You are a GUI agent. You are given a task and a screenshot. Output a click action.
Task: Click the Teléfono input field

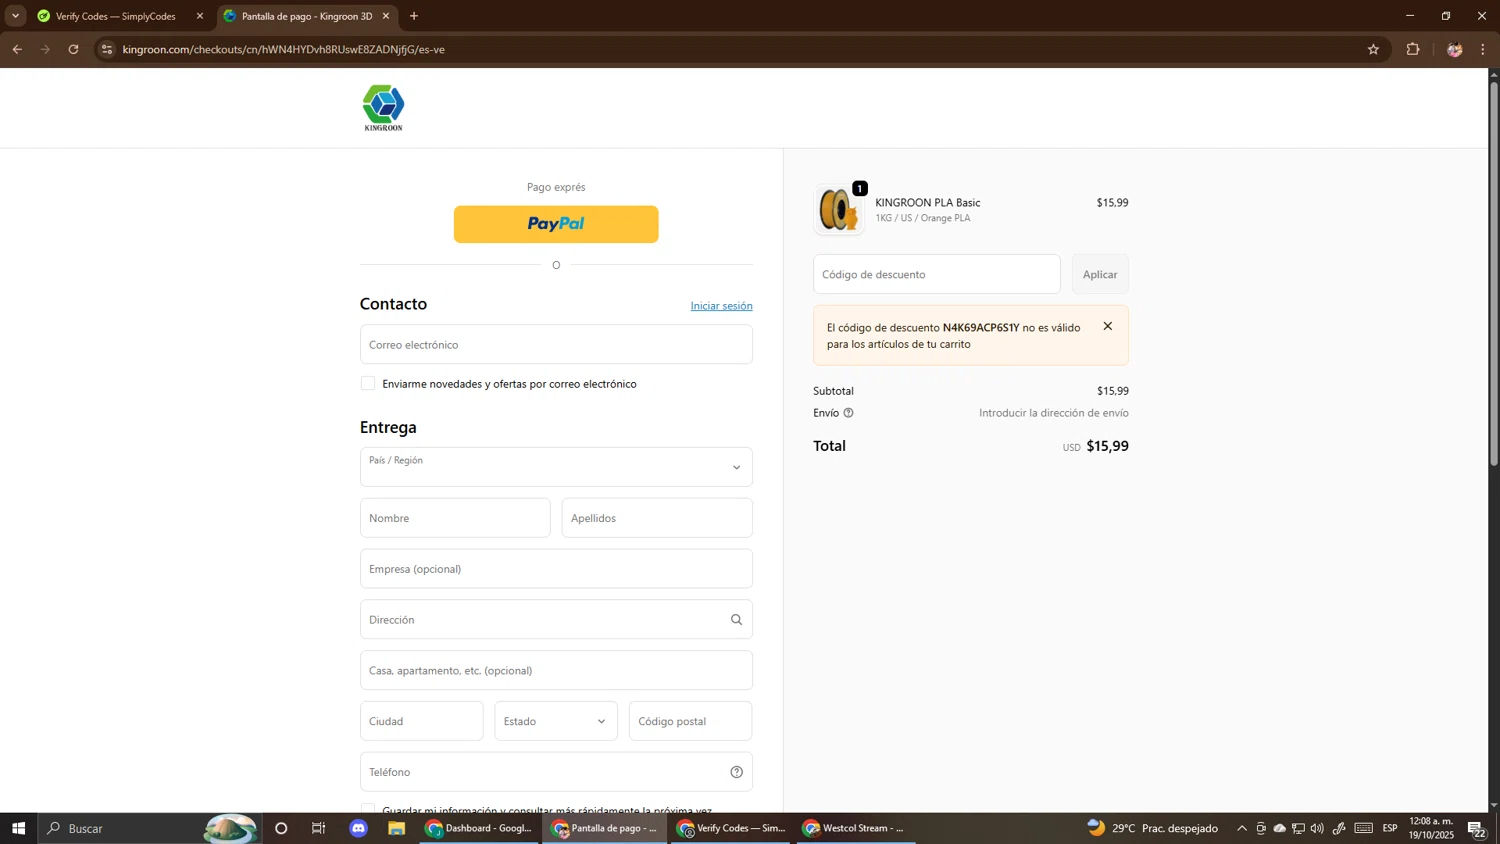pos(556,772)
